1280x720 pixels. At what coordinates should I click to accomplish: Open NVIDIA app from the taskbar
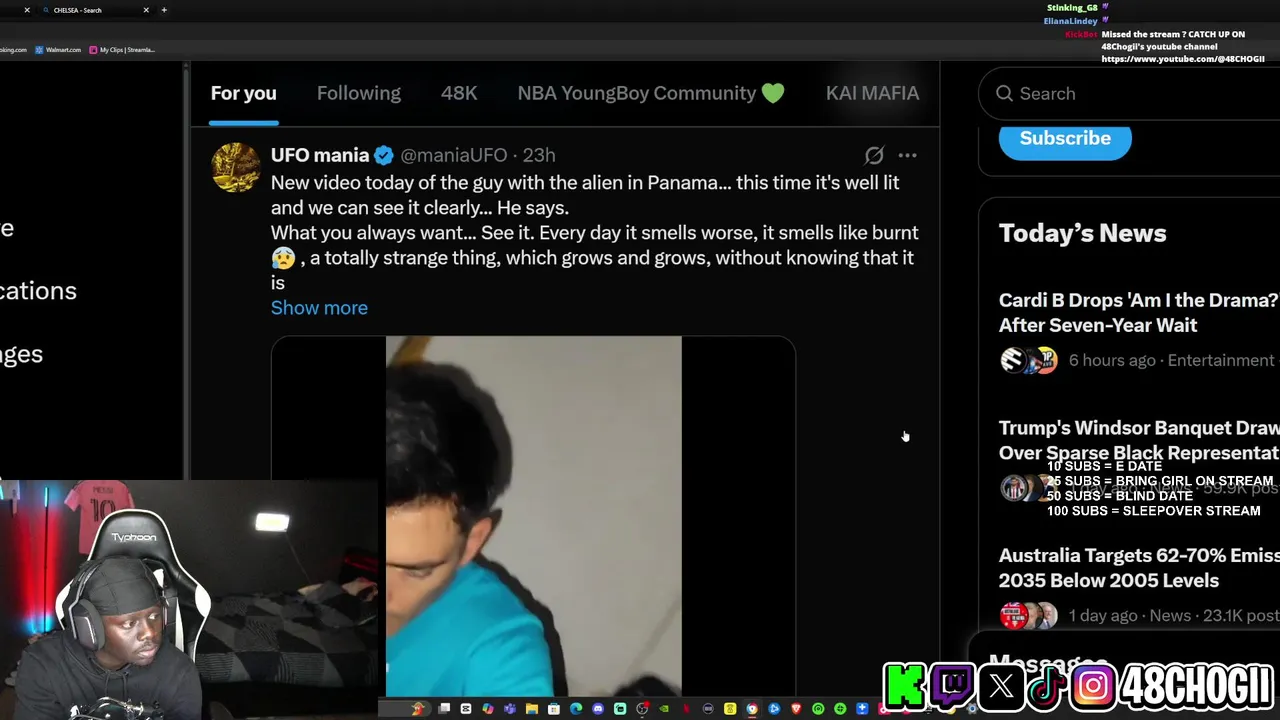664,709
